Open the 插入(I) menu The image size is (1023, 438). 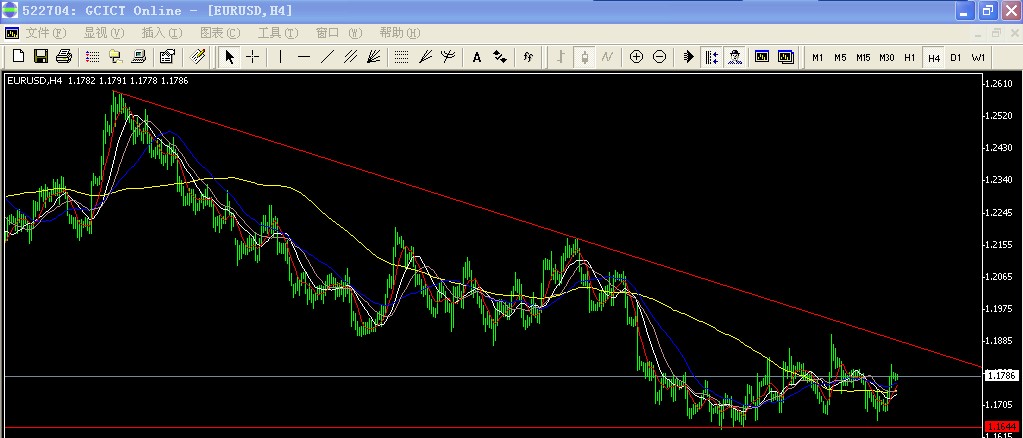tap(162, 33)
